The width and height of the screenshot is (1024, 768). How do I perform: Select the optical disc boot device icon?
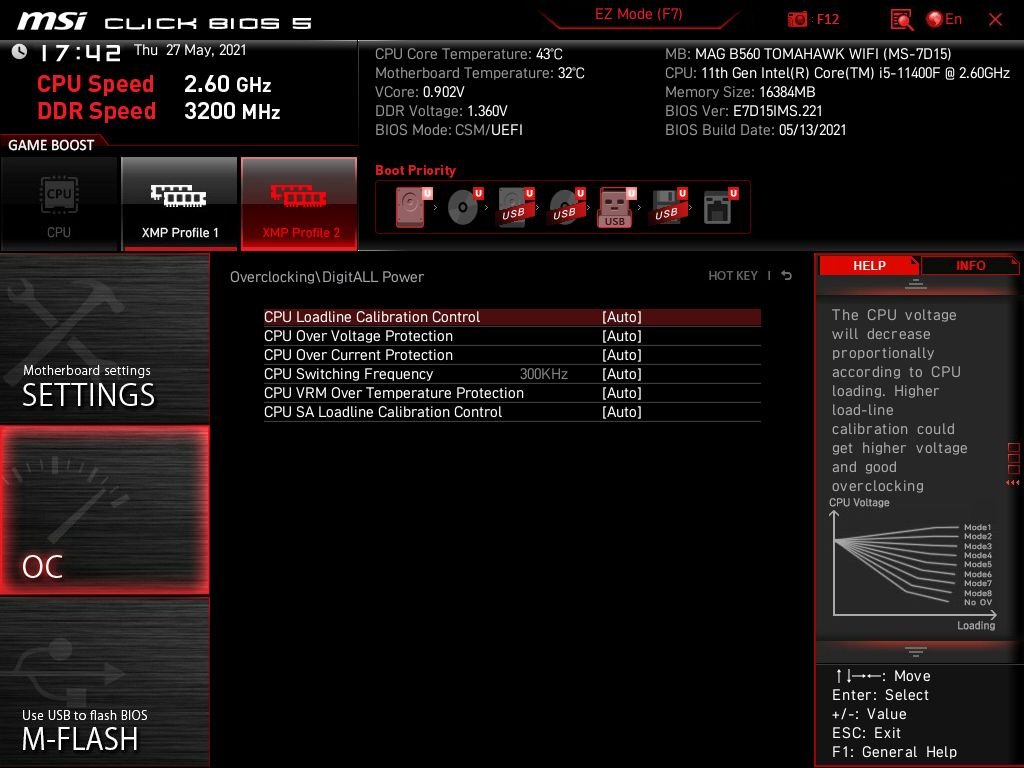point(465,208)
